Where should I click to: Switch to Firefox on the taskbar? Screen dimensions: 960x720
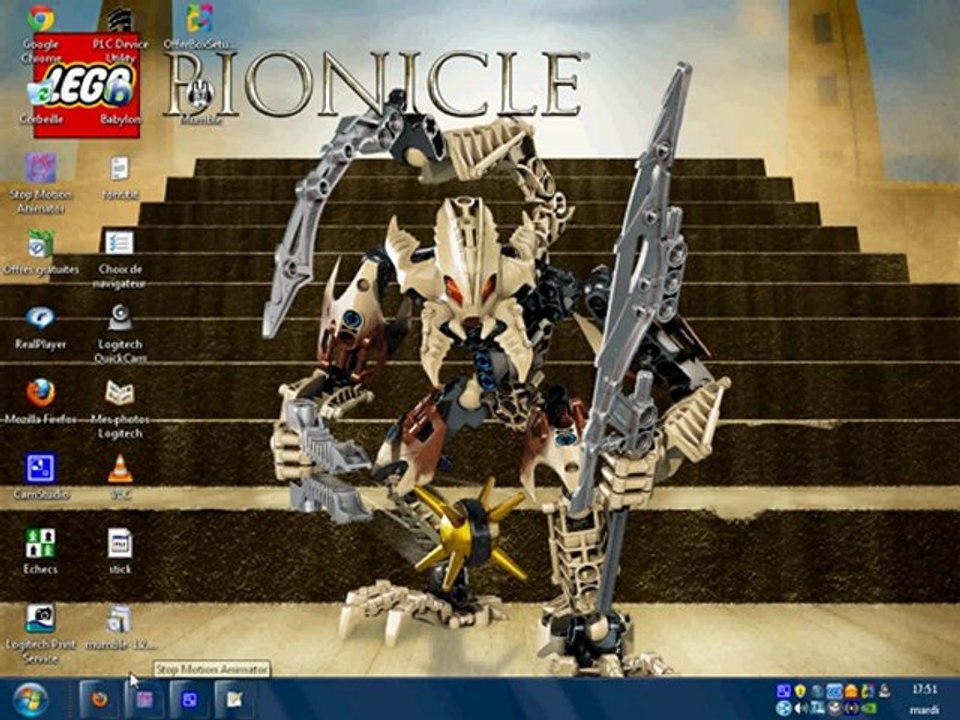[x=99, y=699]
